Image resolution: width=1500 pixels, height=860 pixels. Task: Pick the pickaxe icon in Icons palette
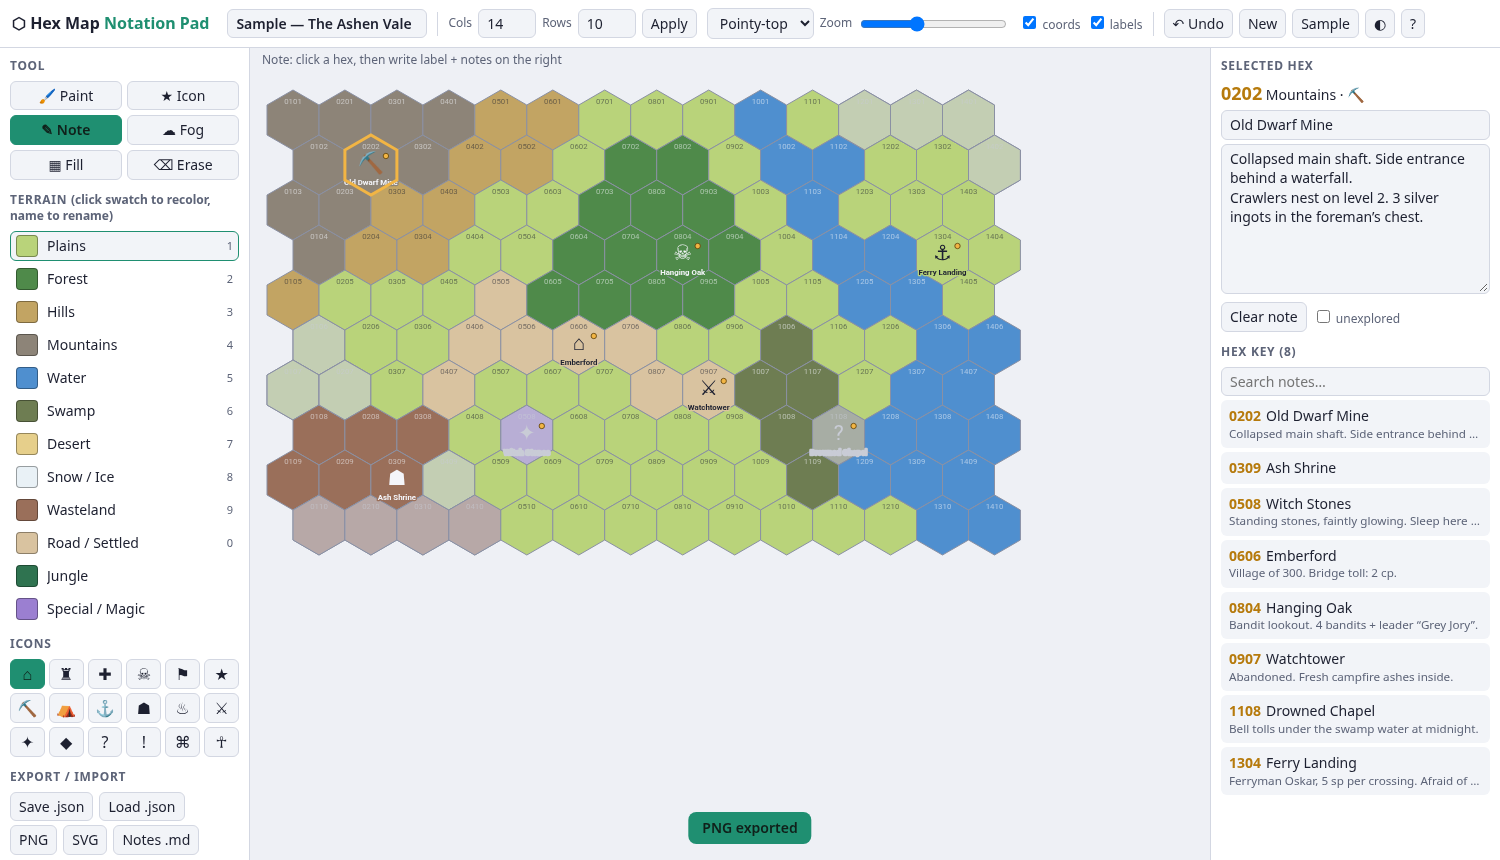coord(27,708)
